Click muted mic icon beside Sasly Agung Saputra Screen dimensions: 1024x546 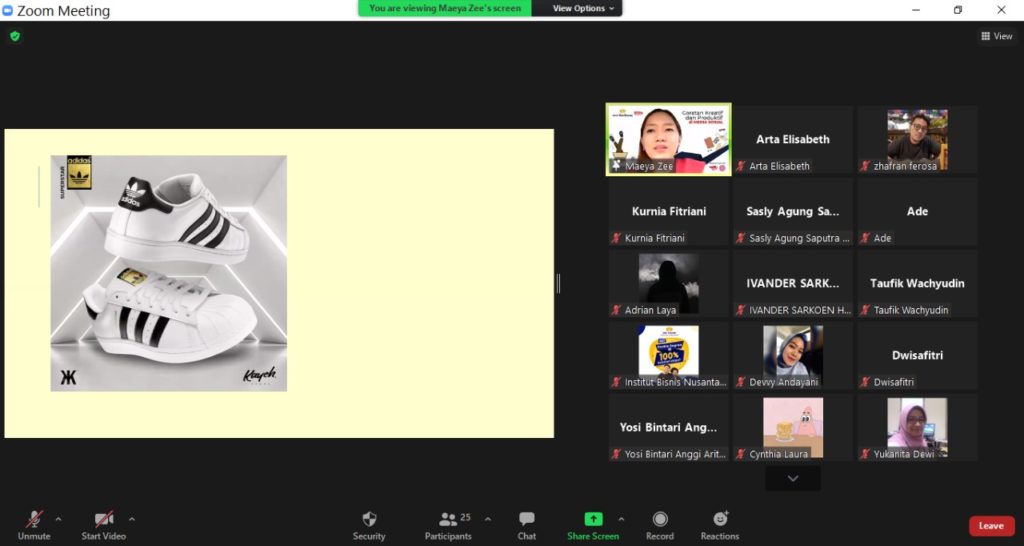coord(741,238)
